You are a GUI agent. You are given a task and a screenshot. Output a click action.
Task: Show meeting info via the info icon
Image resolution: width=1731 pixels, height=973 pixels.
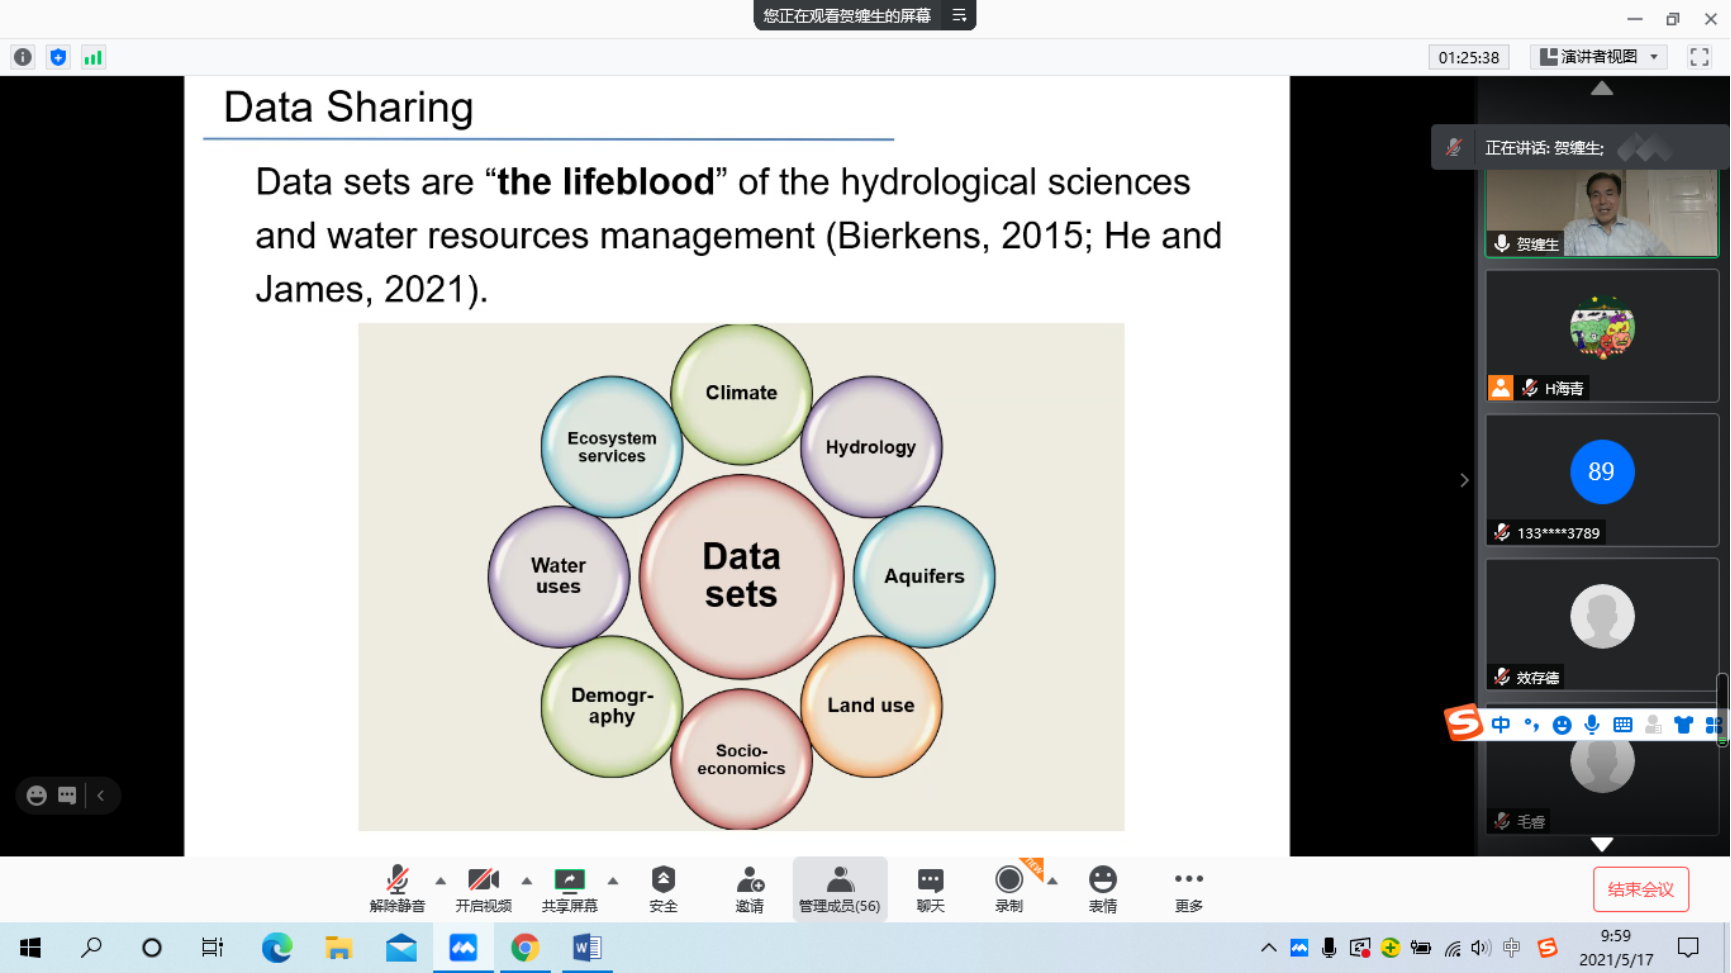pos(23,57)
